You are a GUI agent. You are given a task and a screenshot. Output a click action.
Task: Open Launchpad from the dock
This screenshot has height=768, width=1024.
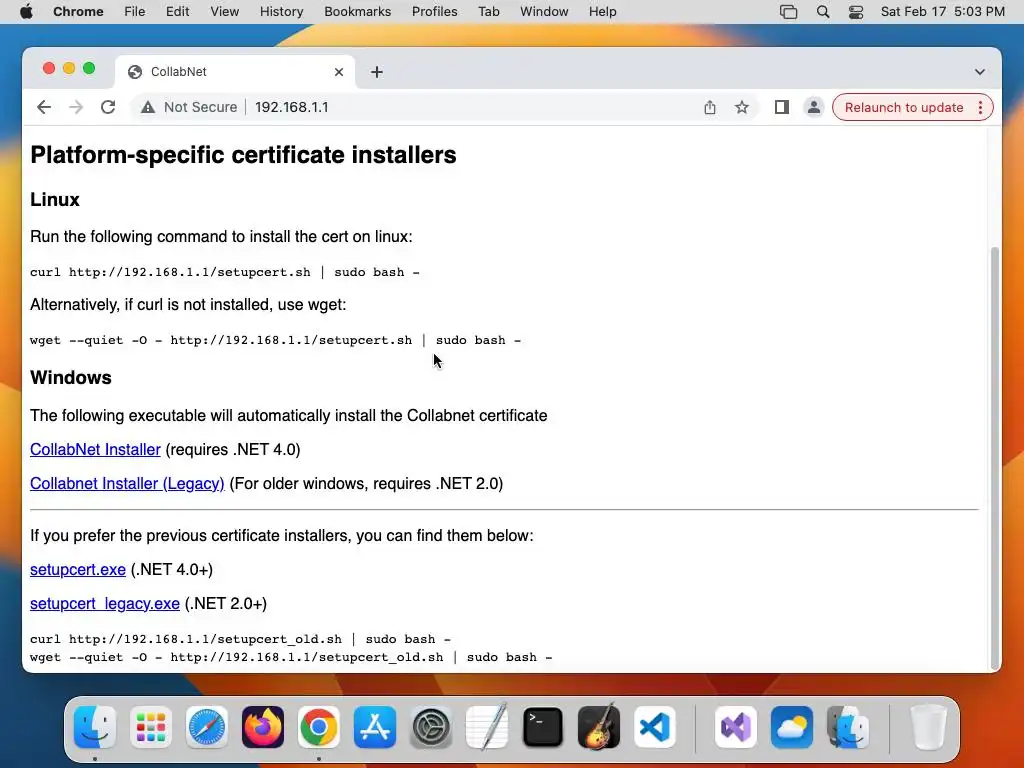(x=151, y=727)
